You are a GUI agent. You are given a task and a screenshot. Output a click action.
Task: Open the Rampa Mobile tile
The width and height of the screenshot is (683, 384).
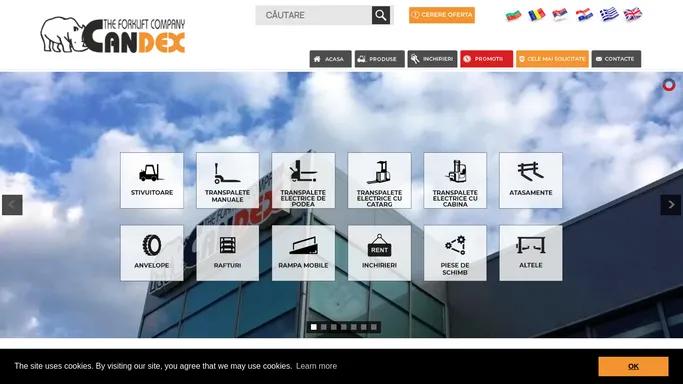(x=303, y=253)
